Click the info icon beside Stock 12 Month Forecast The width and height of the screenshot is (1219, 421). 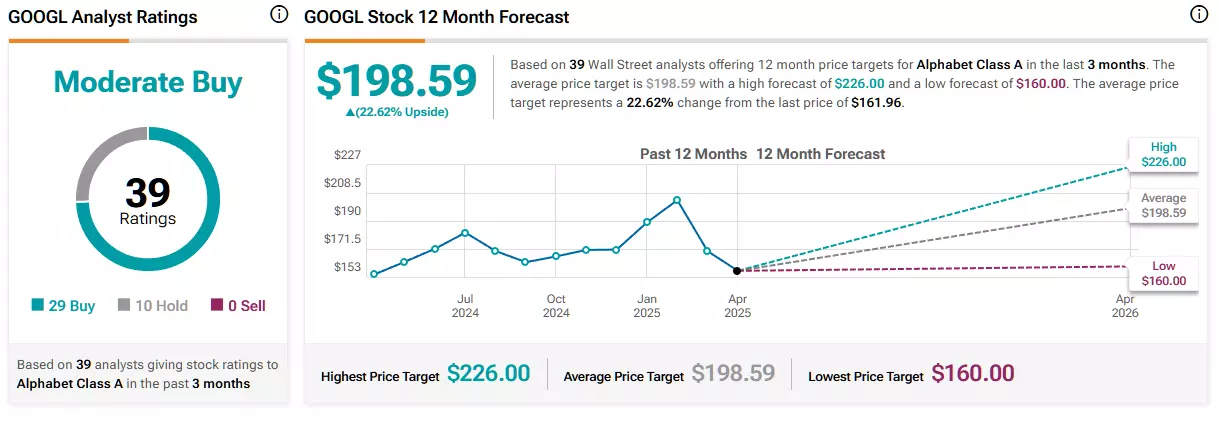[x=1199, y=15]
